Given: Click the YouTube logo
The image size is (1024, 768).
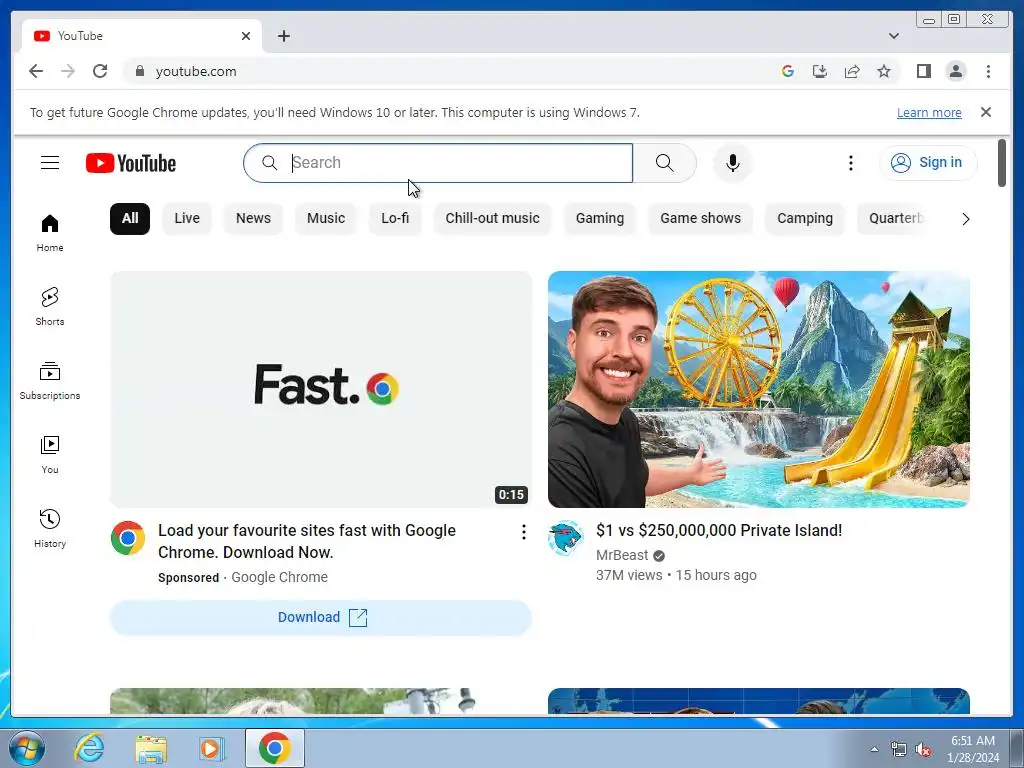Looking at the screenshot, I should click(131, 163).
